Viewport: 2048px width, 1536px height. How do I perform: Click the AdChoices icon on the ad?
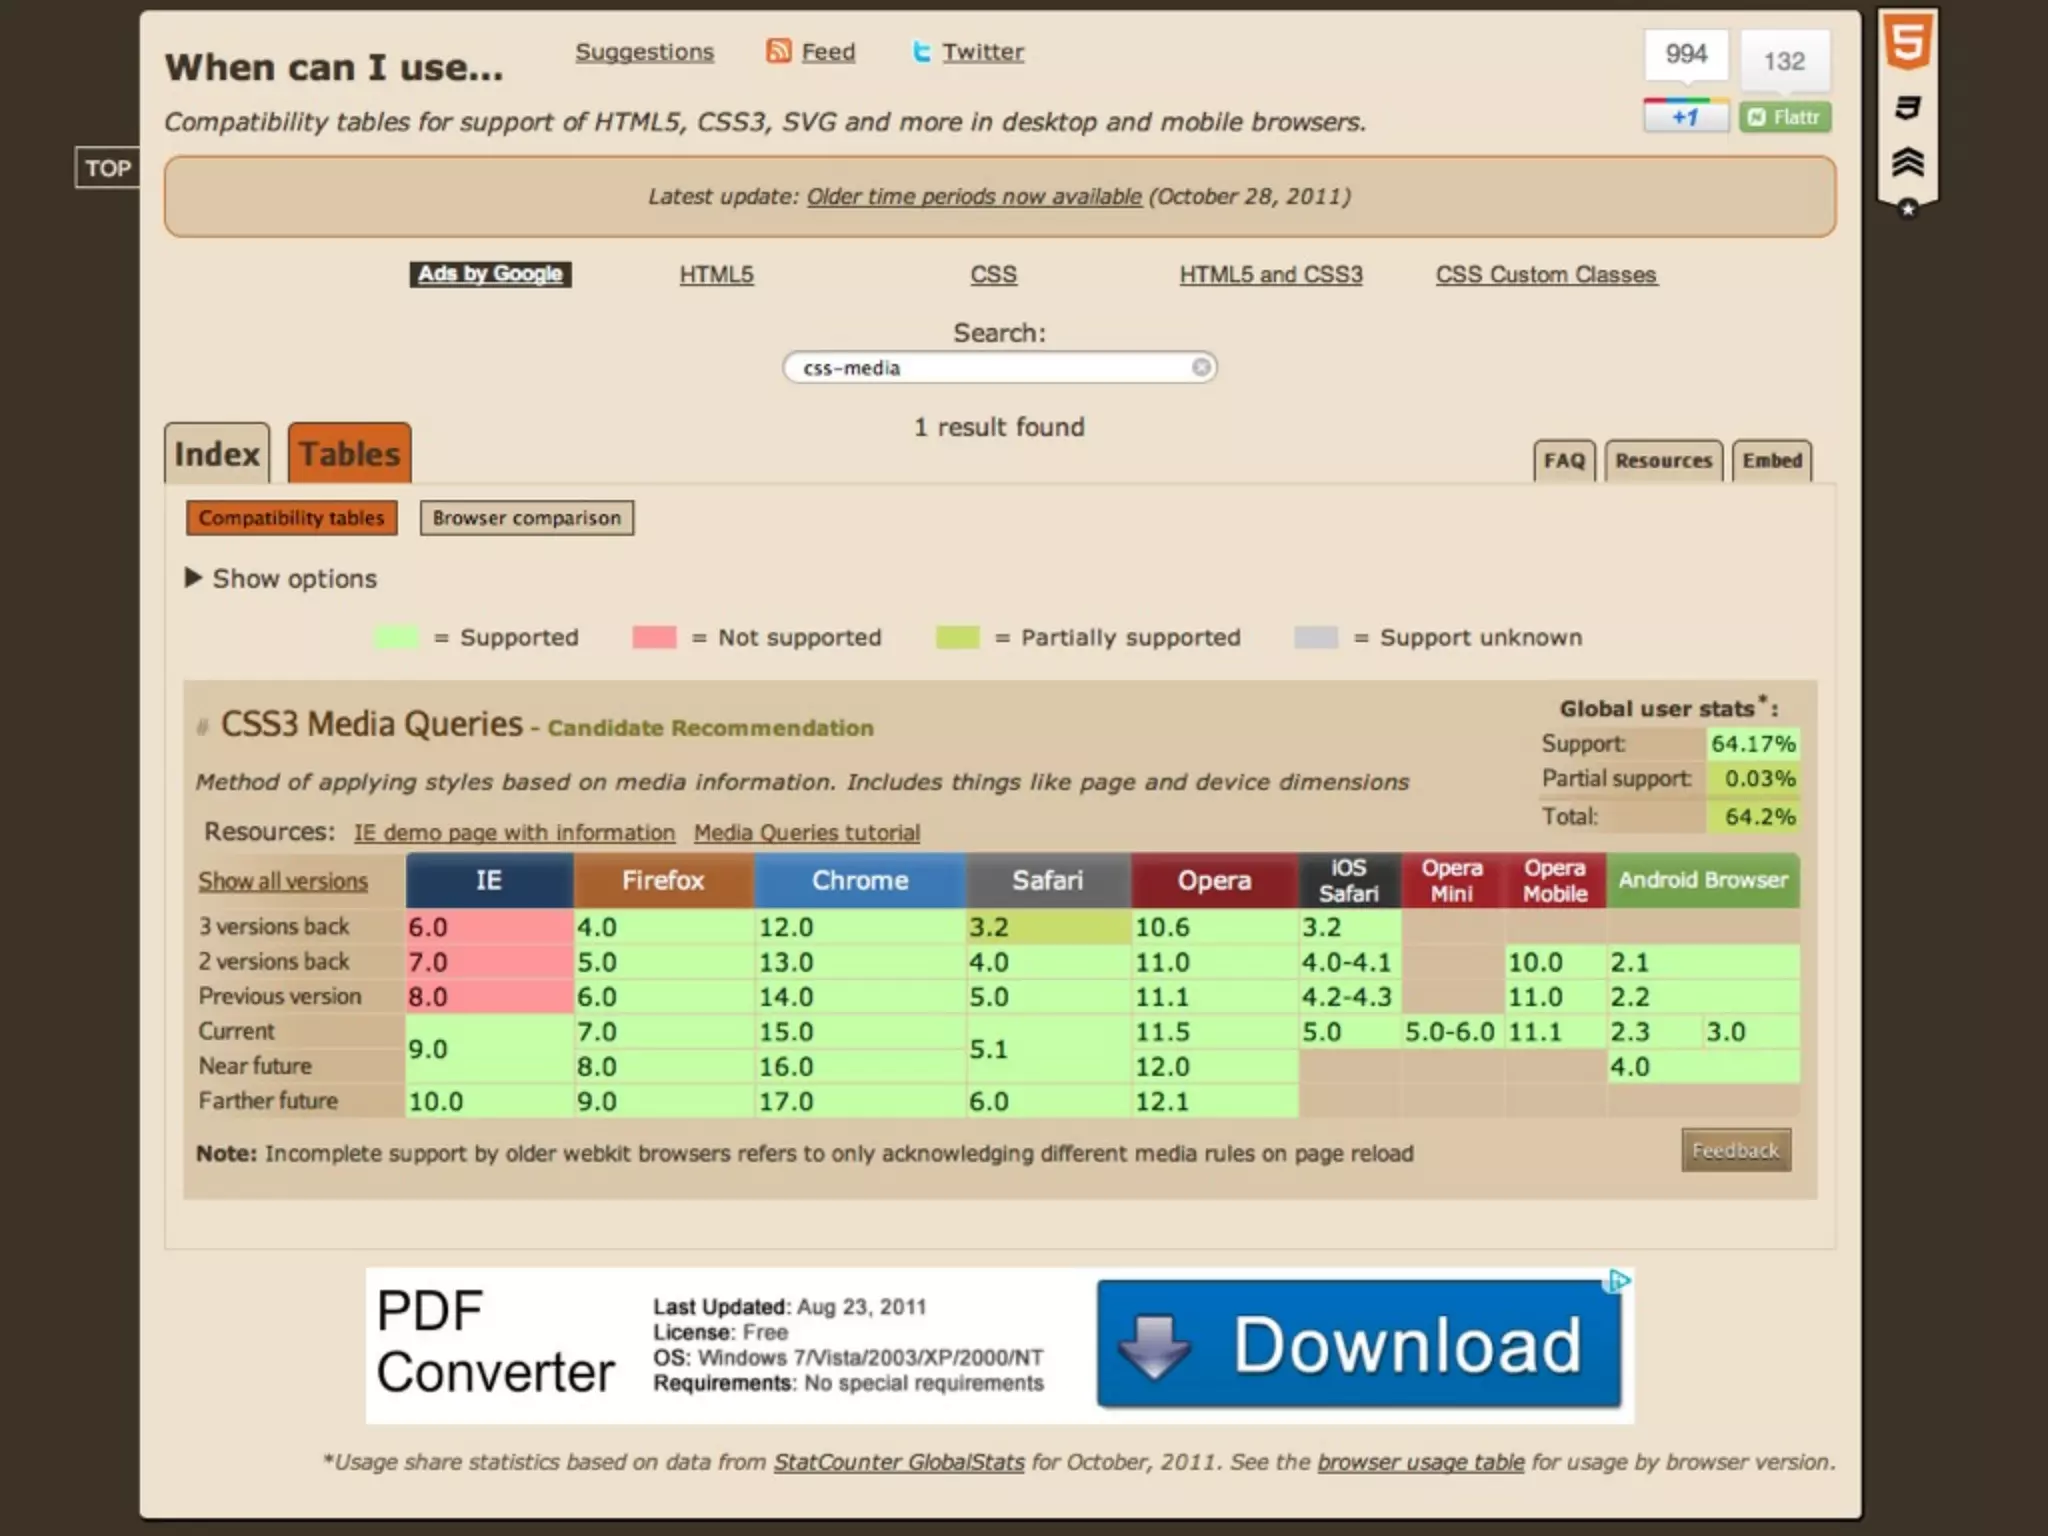(1618, 1281)
